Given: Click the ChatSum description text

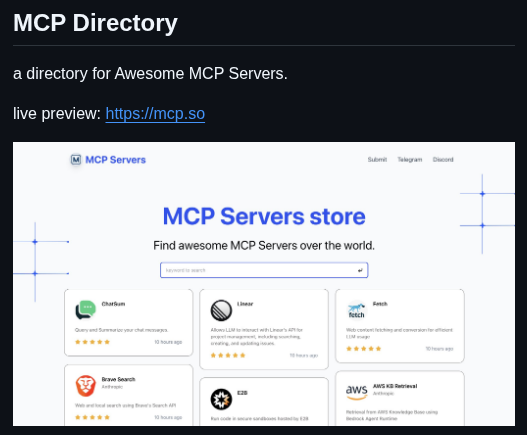Looking at the screenshot, I should pos(121,330).
